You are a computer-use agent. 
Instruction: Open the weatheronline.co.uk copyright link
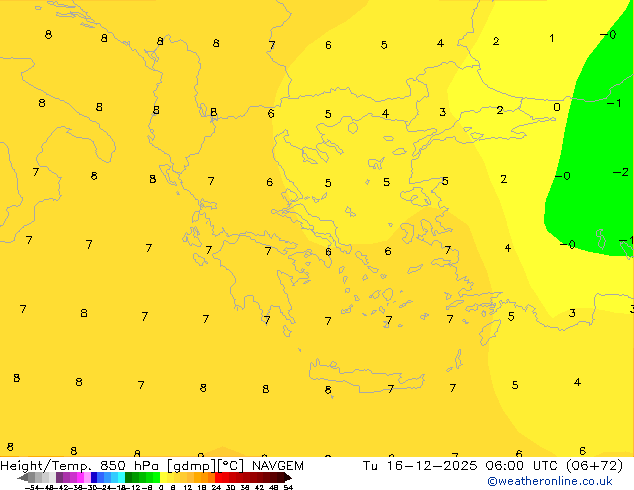point(550,481)
